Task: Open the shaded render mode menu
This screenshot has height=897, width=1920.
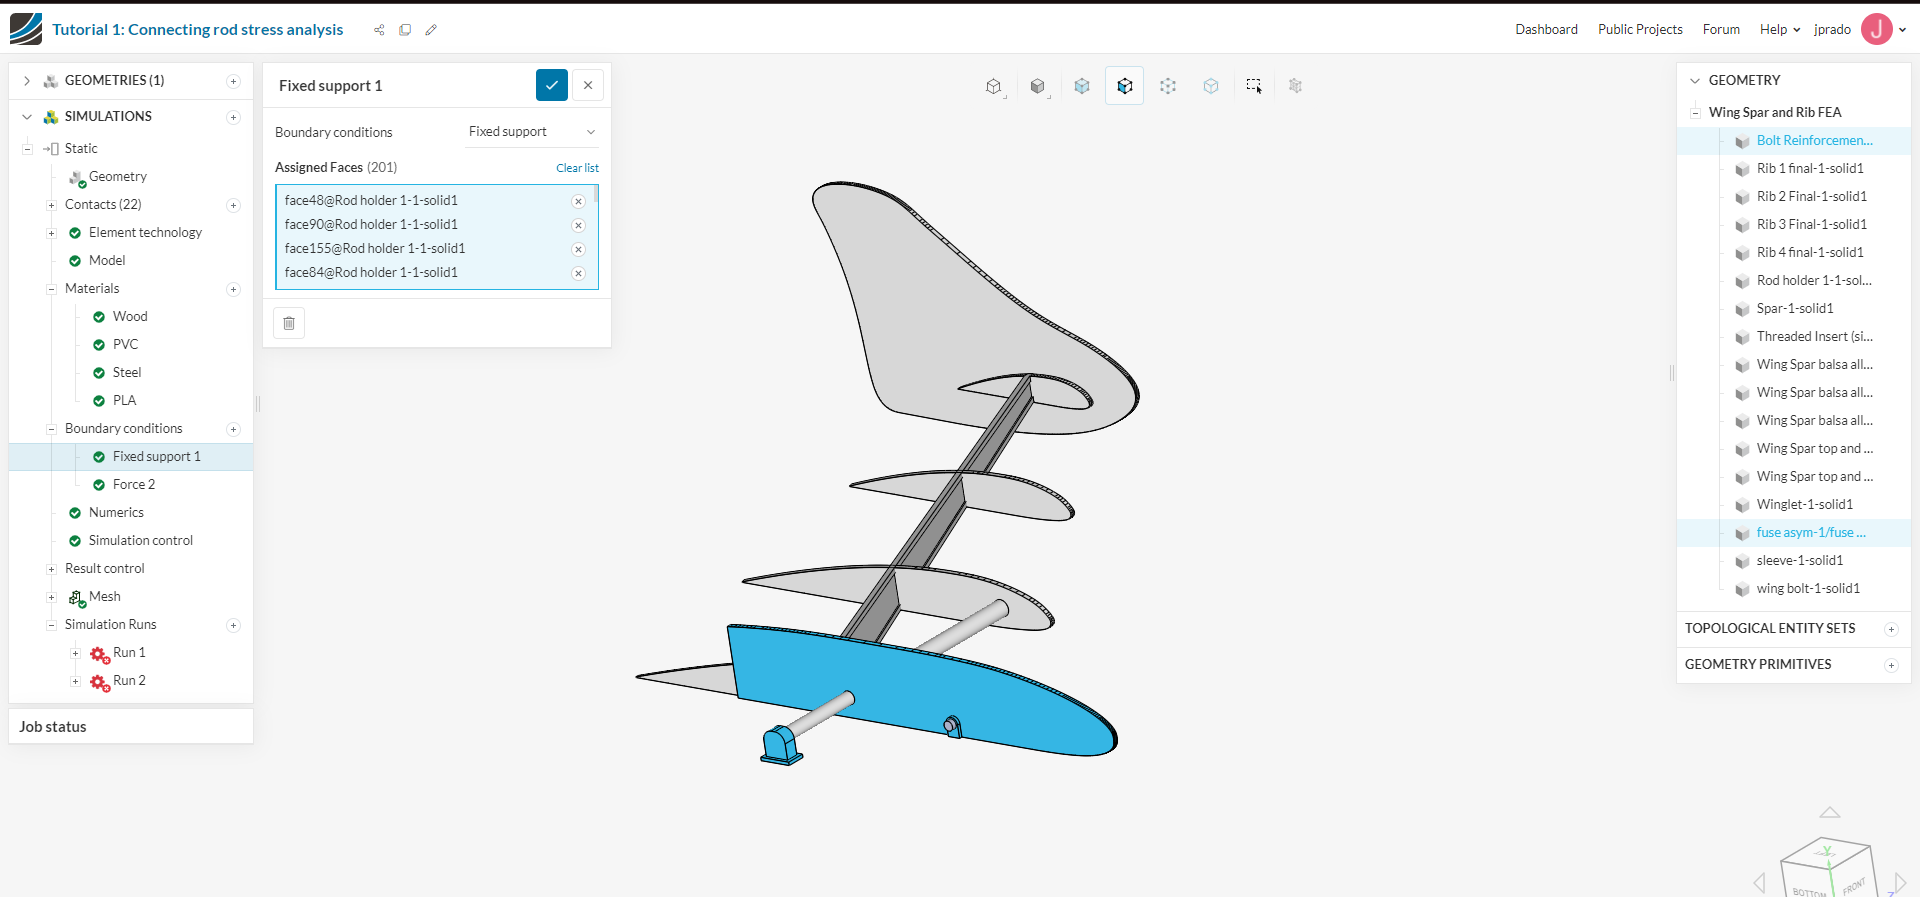Action: coord(1038,87)
